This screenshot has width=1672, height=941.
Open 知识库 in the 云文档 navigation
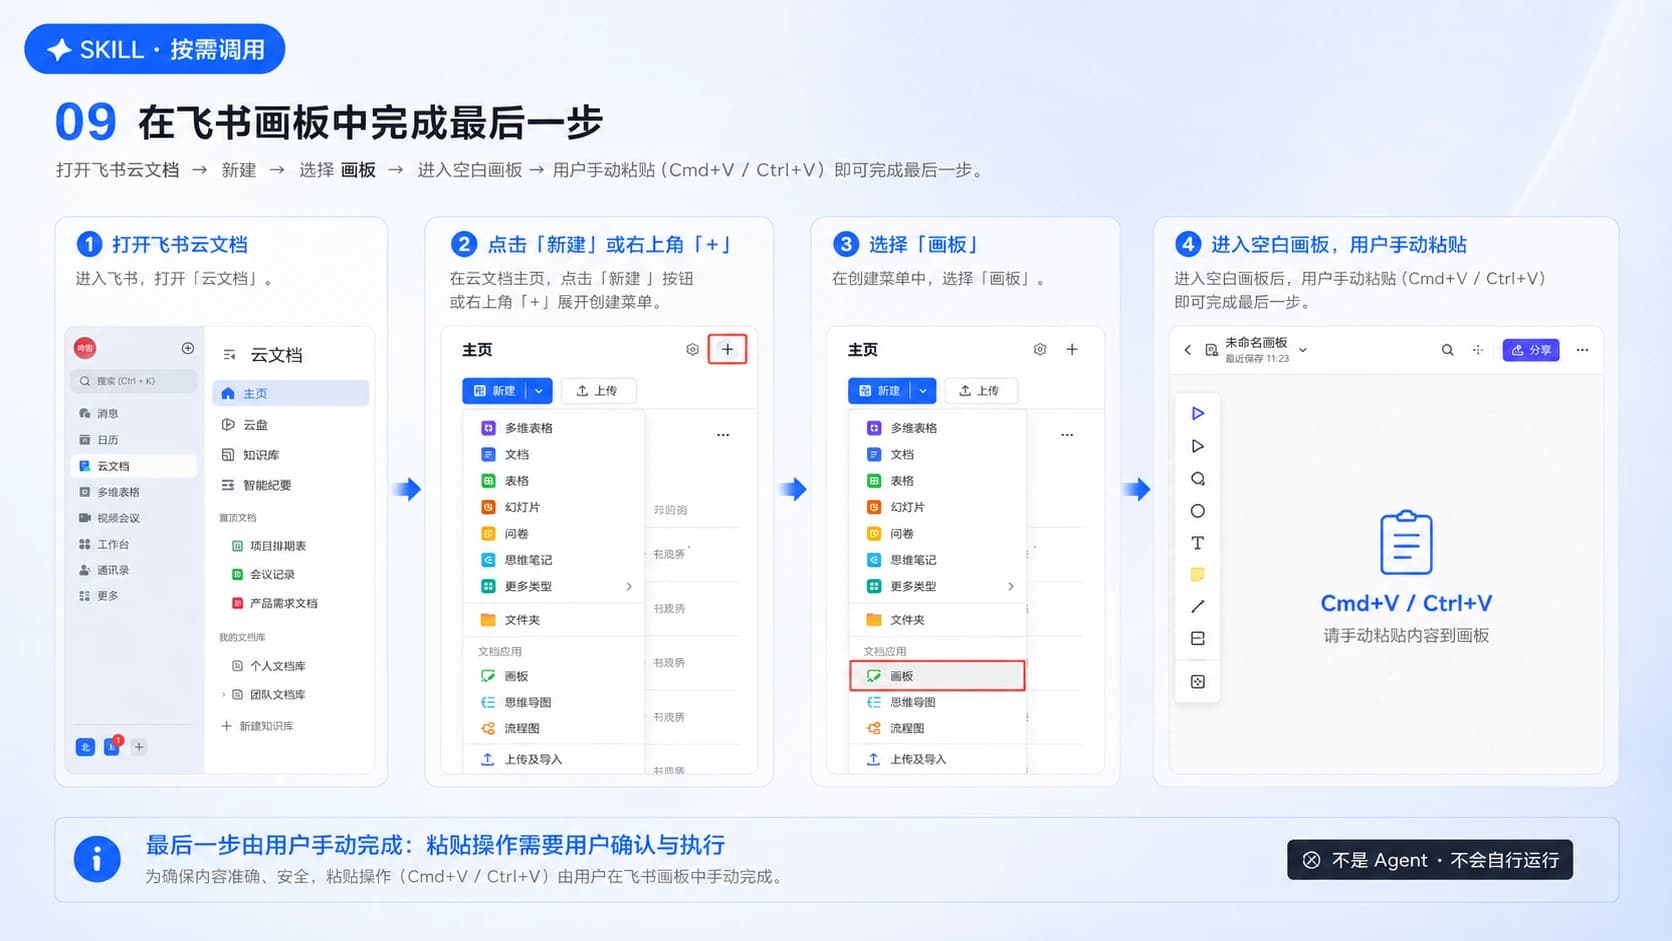250,455
